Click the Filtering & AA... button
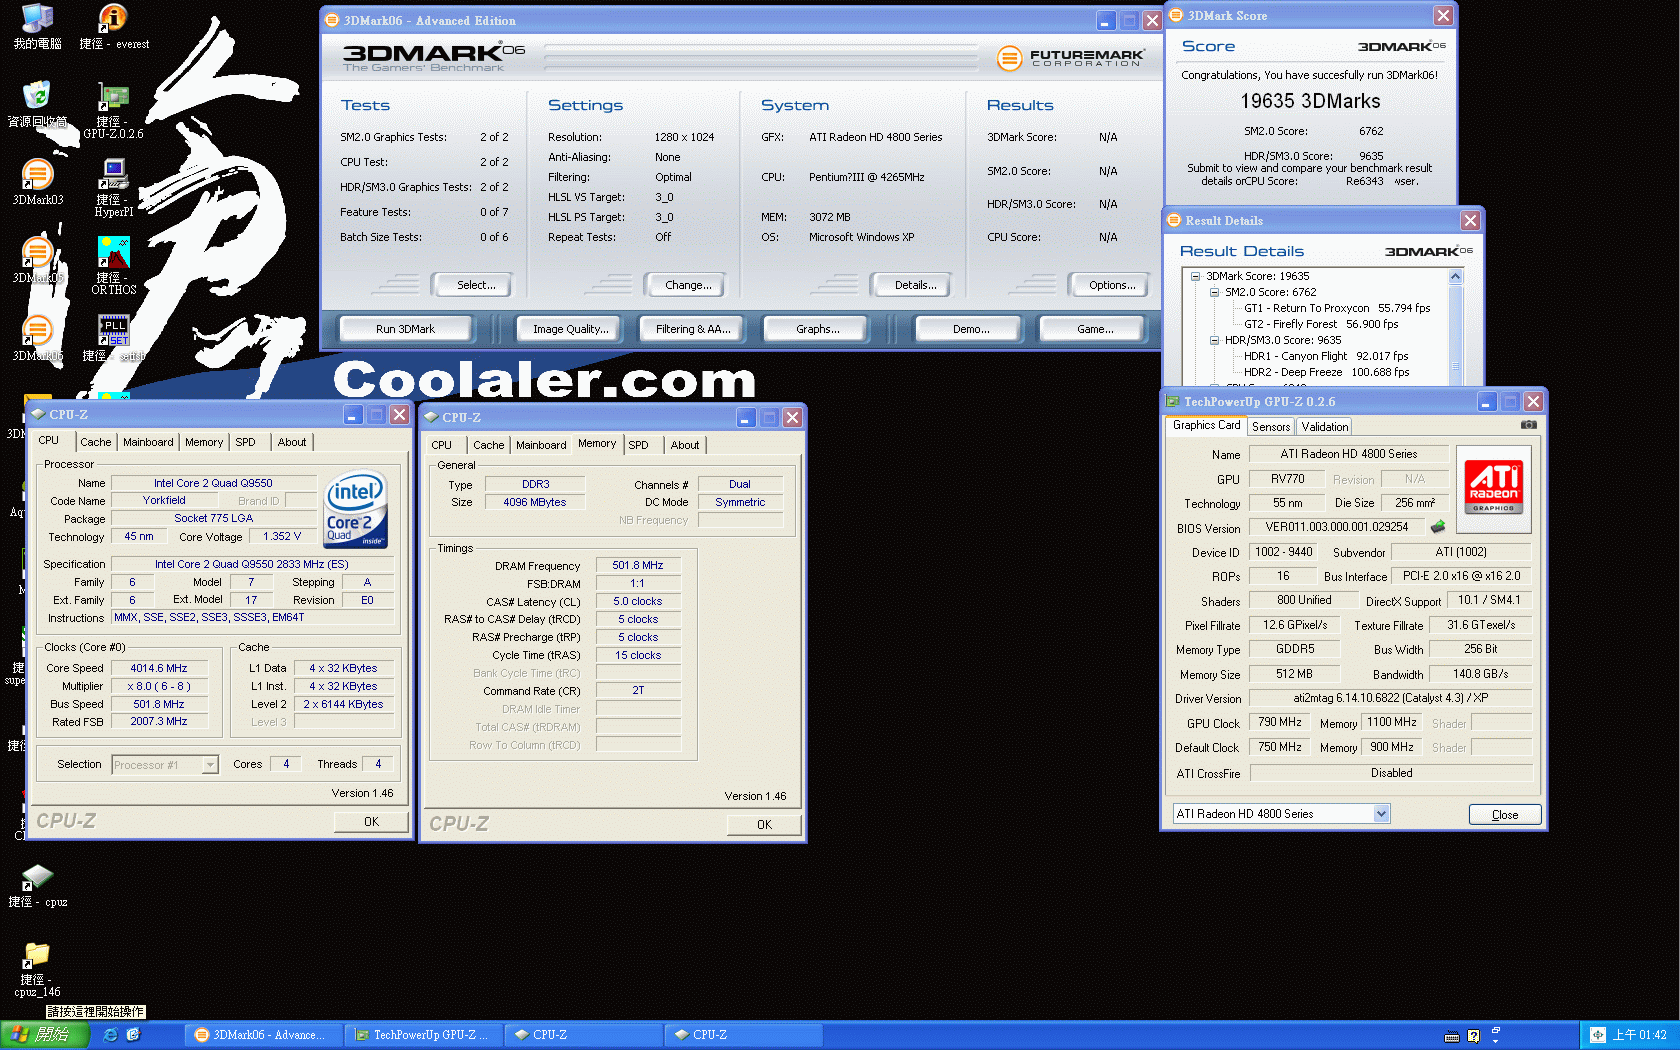The image size is (1680, 1050). (x=693, y=329)
